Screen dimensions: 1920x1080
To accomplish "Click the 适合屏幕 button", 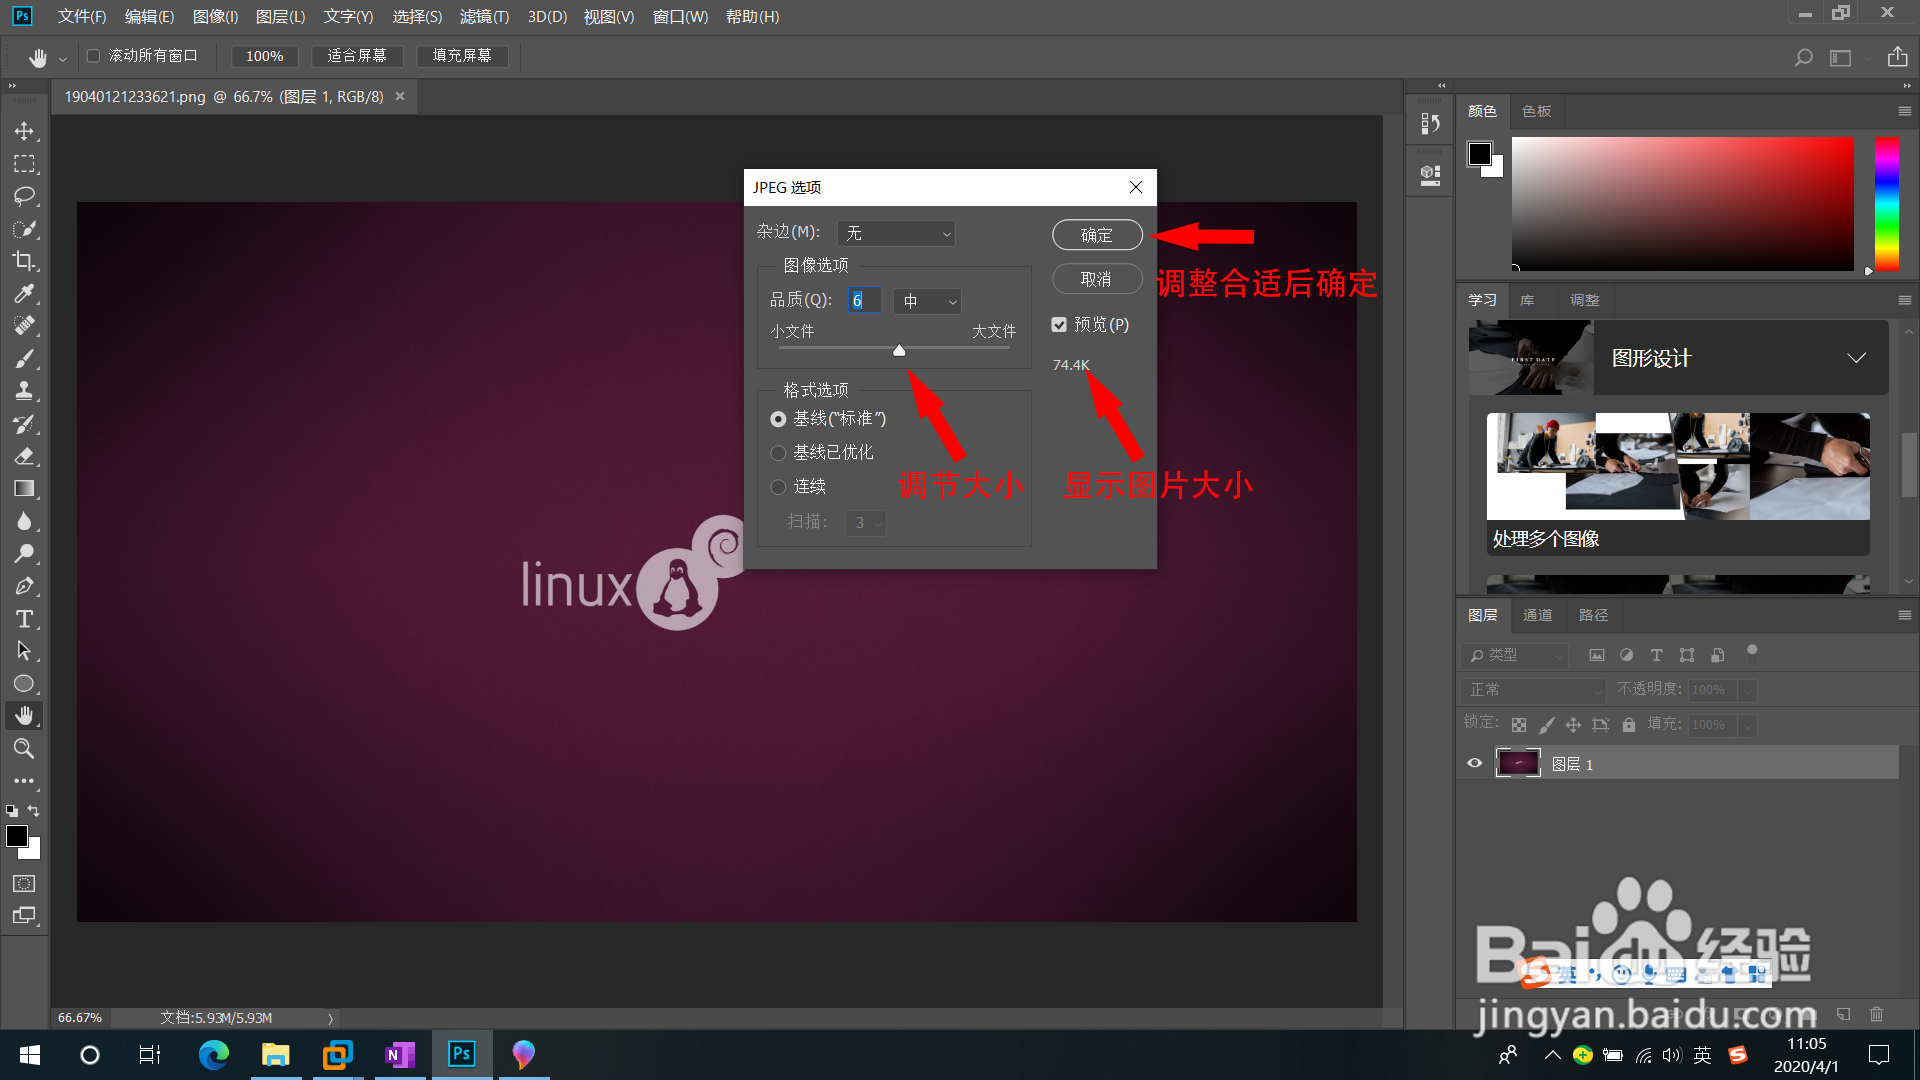I will point(357,56).
